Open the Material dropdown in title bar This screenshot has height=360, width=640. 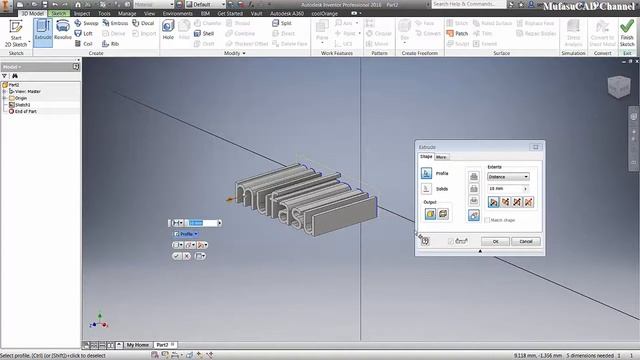(x=171, y=4)
